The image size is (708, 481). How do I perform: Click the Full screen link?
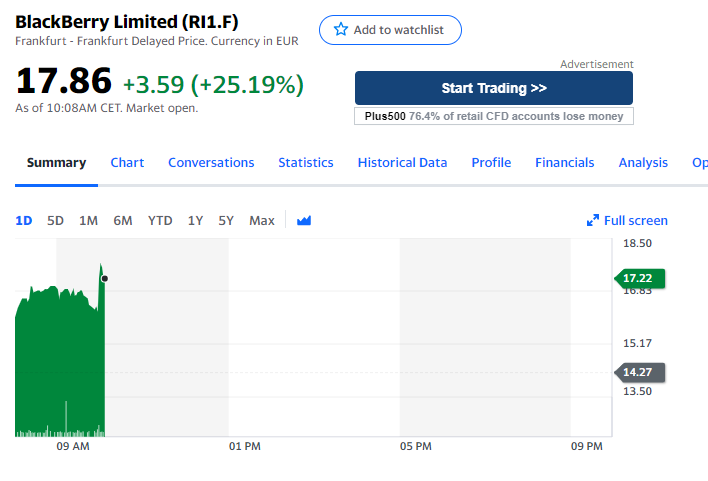627,220
